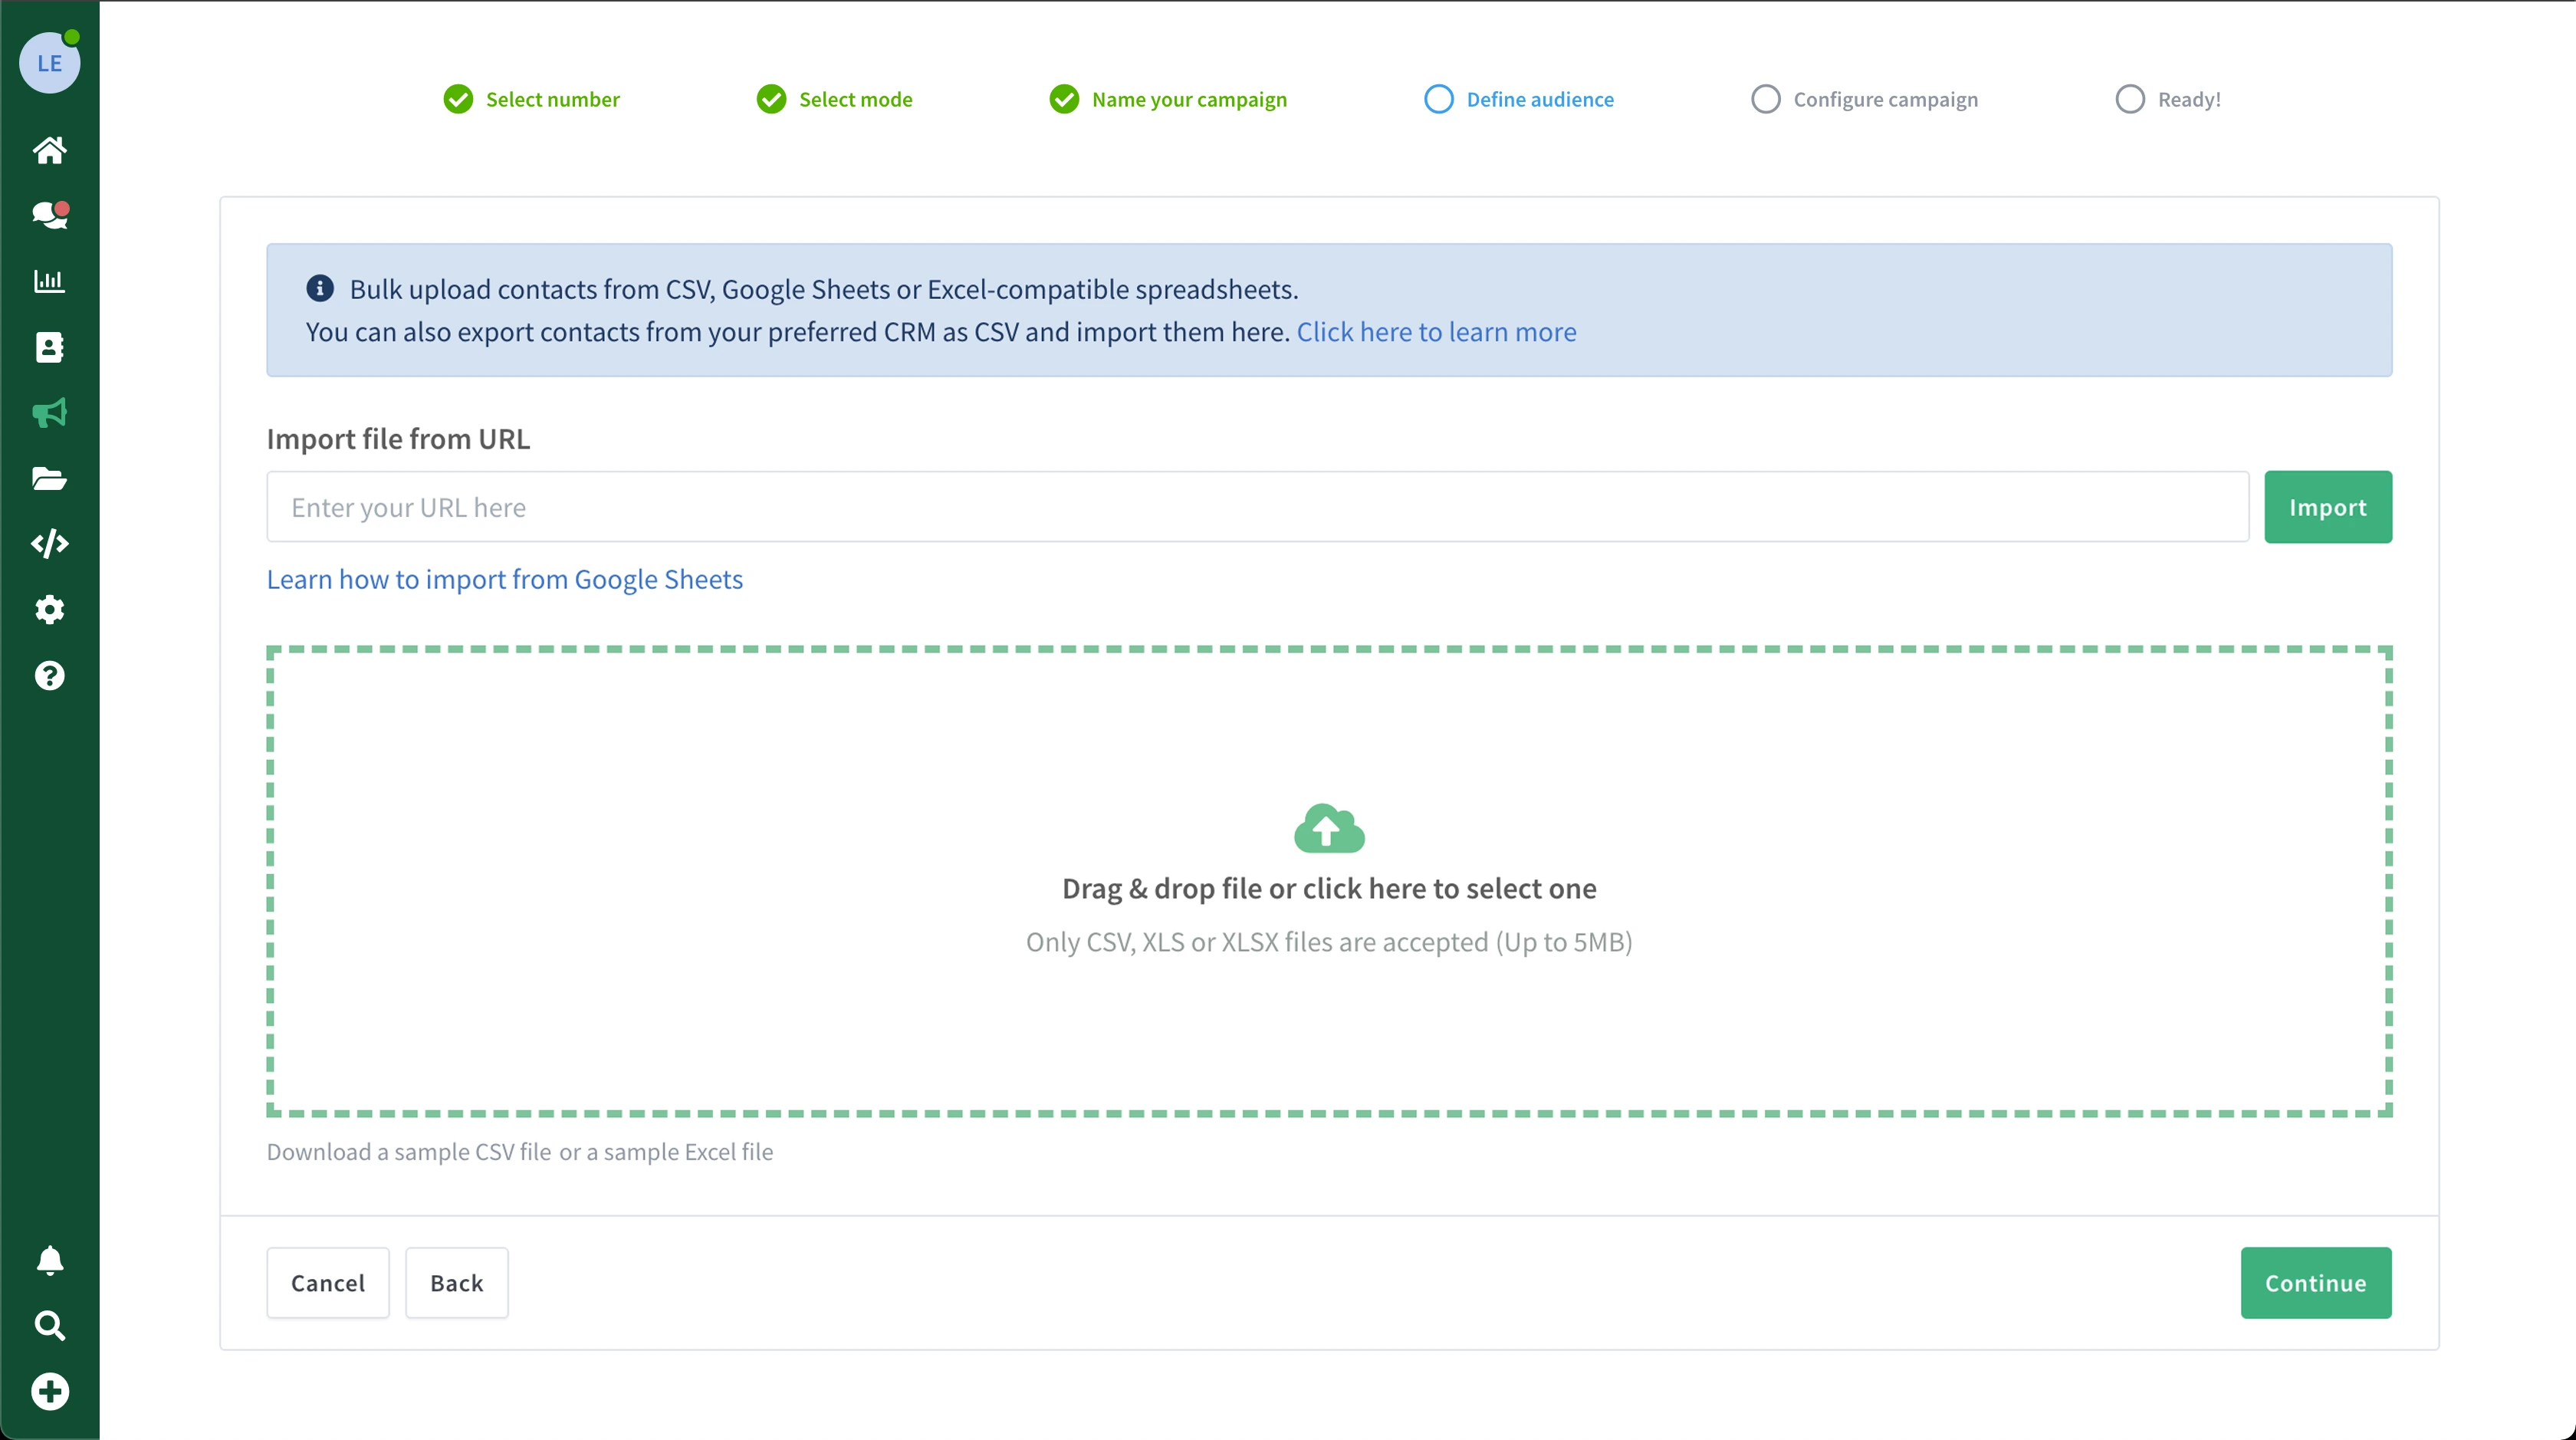Open the conversations chat icon
This screenshot has width=2576, height=1440.
tap(49, 215)
